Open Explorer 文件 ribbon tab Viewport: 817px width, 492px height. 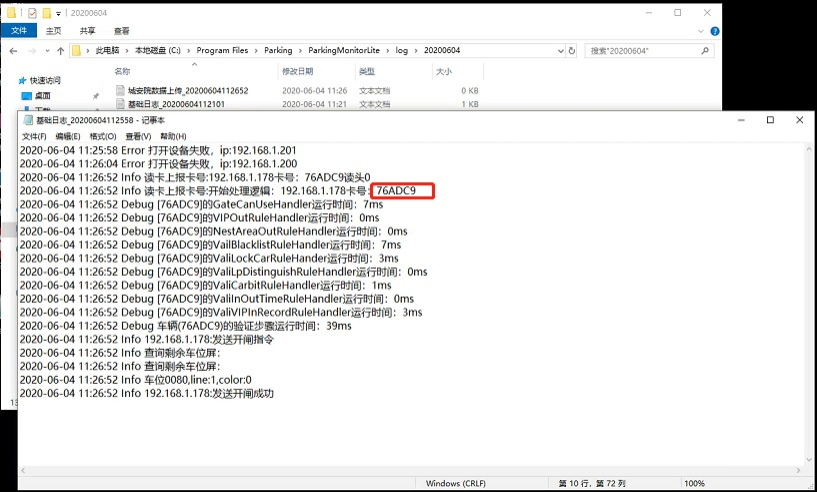19,31
